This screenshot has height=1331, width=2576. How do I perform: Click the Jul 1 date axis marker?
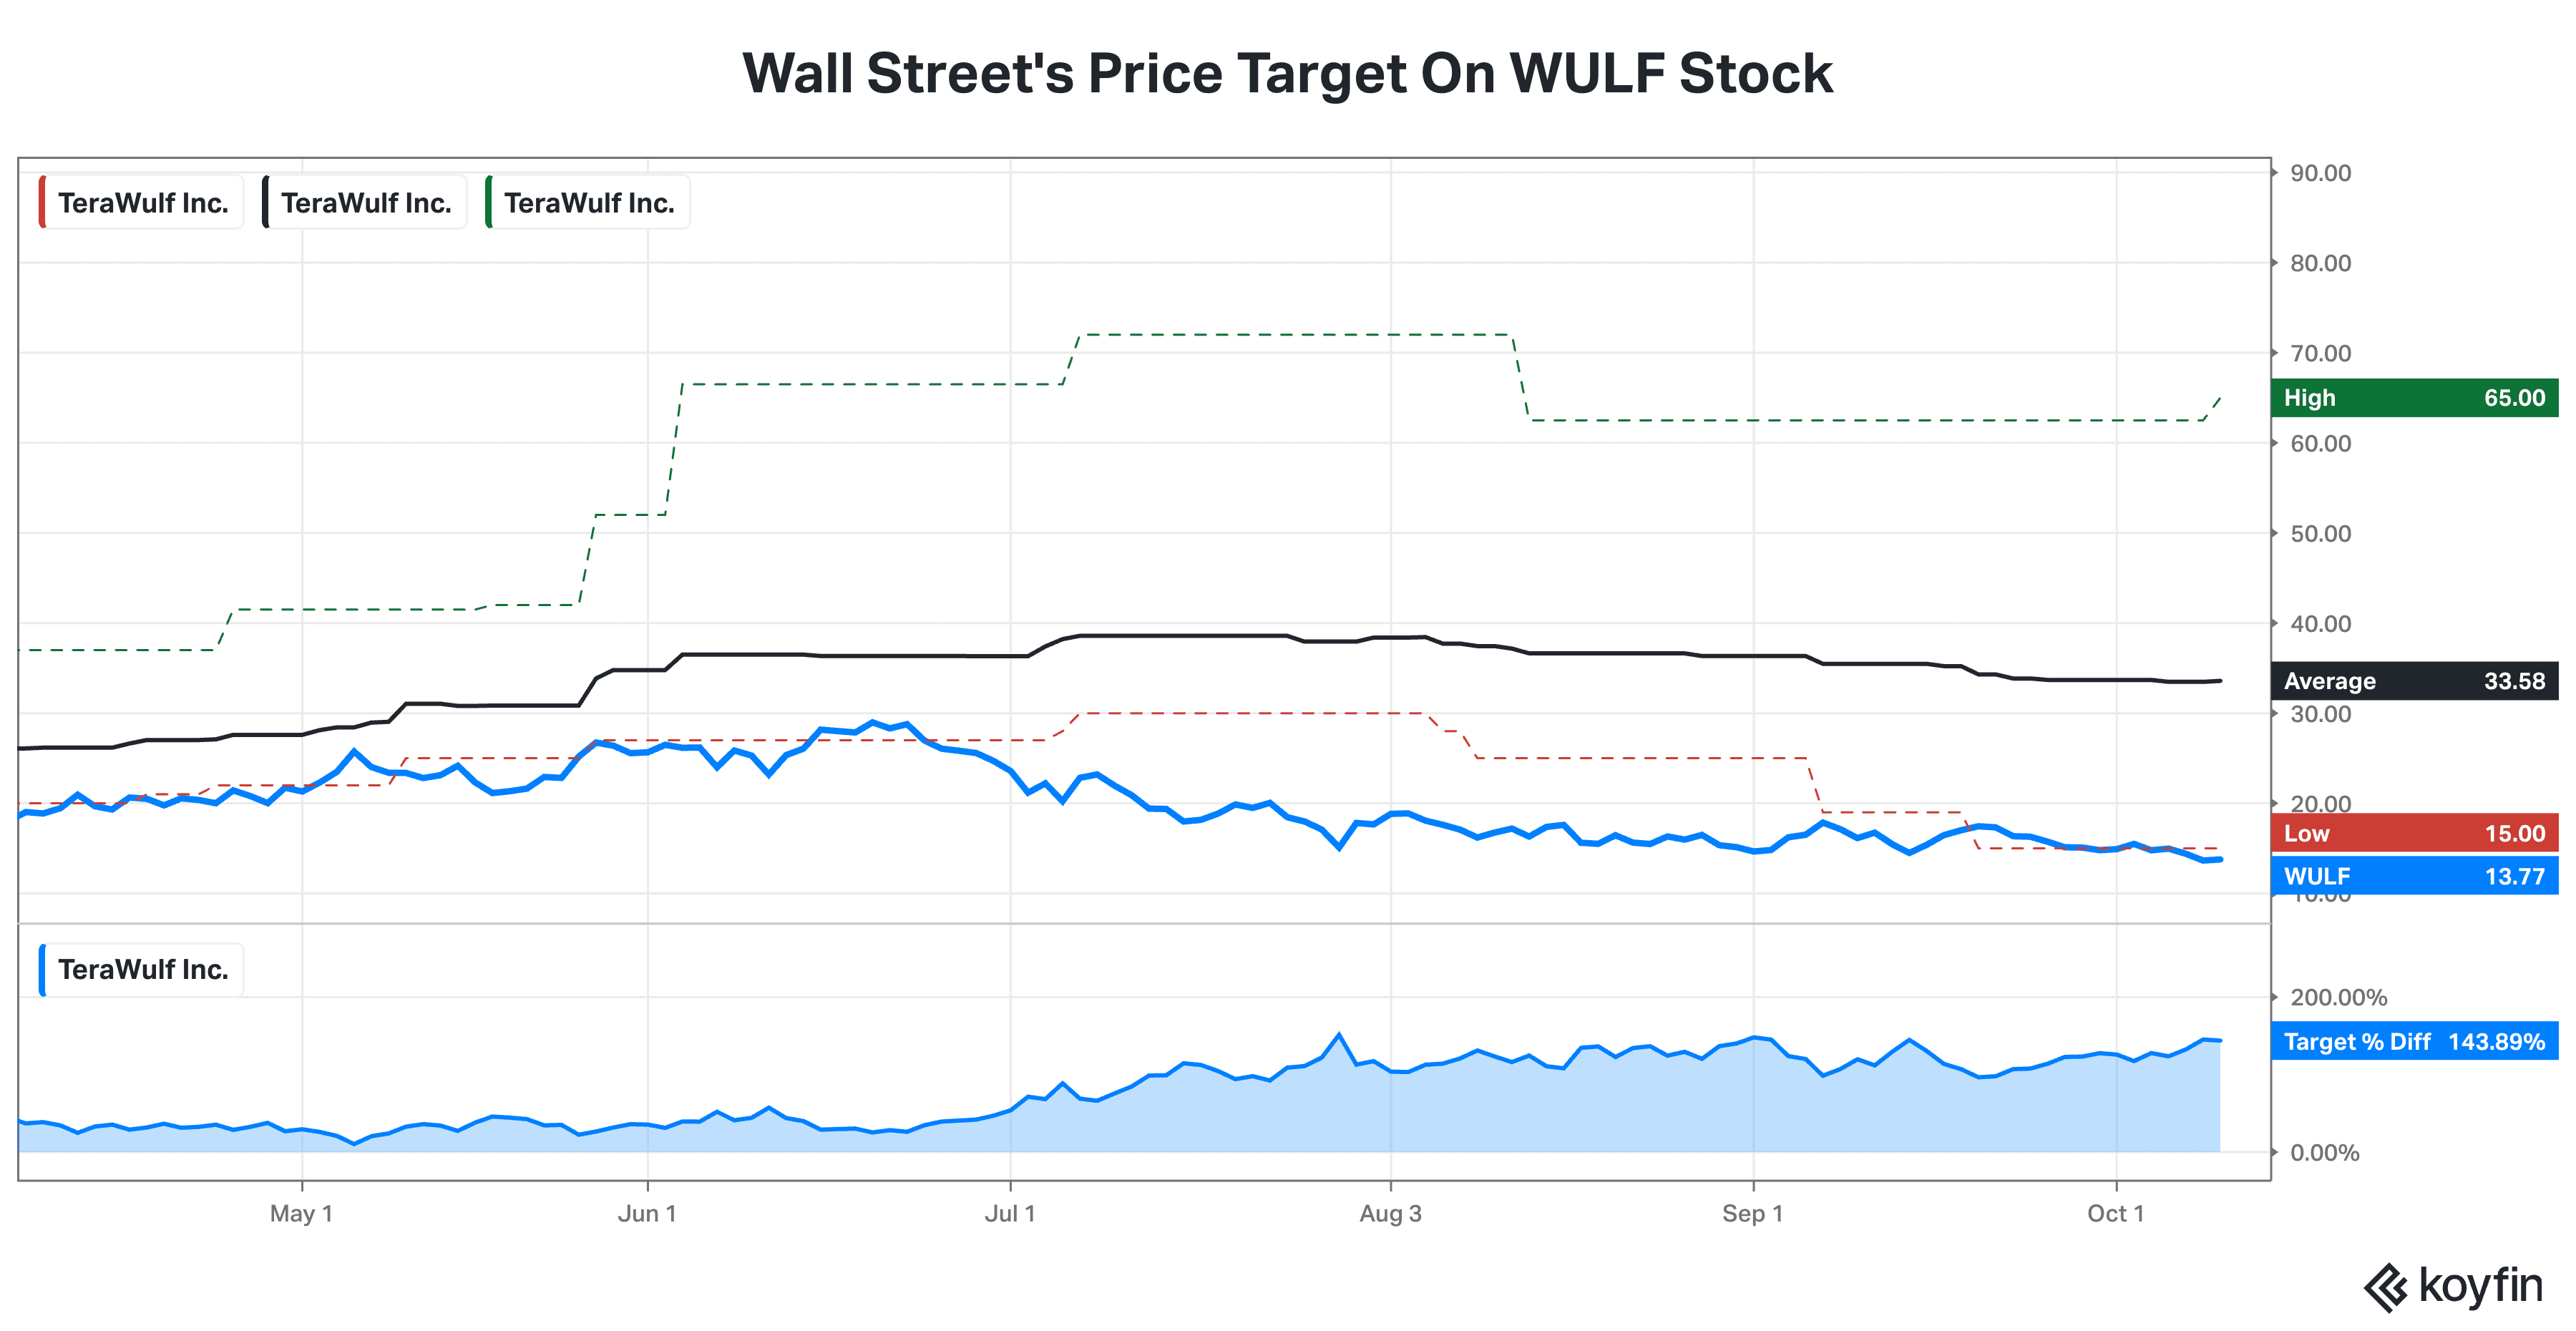(x=1010, y=1213)
